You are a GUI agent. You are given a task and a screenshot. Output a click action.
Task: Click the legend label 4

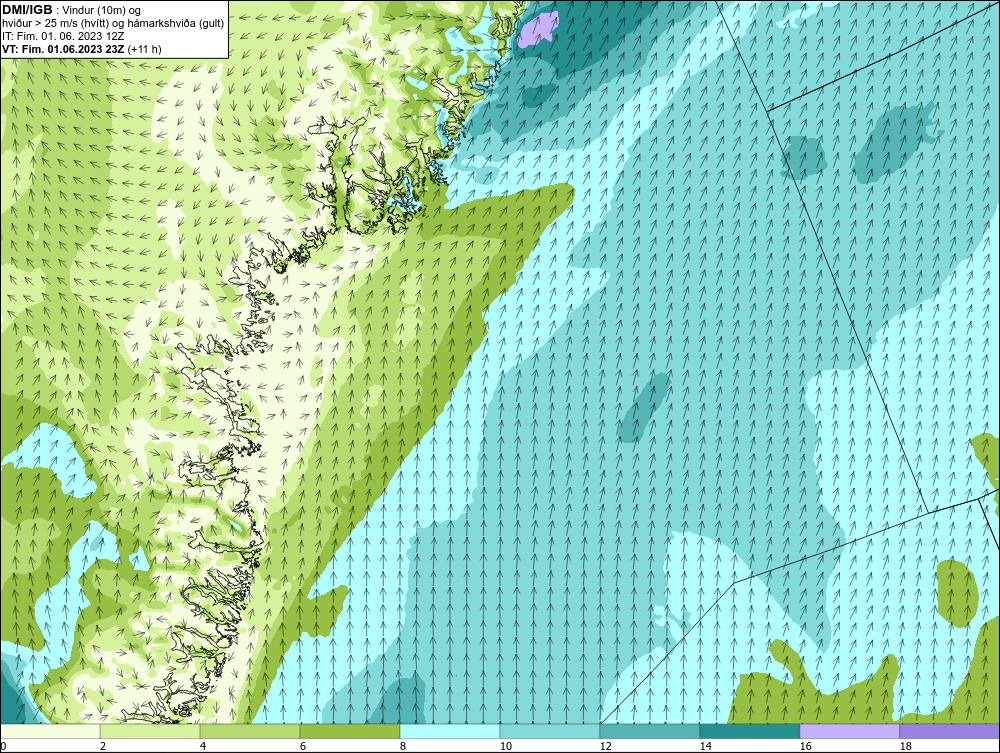point(203,747)
